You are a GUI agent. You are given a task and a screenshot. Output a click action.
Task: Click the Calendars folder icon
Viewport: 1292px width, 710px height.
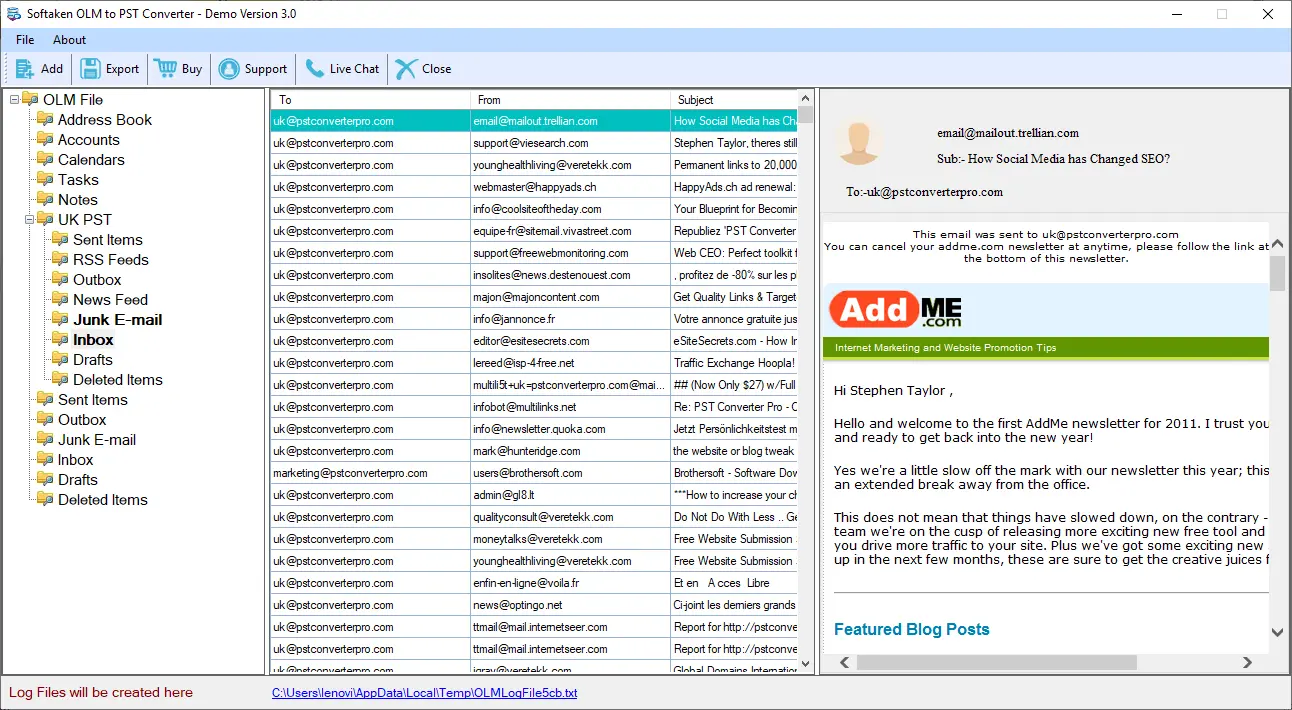44,159
